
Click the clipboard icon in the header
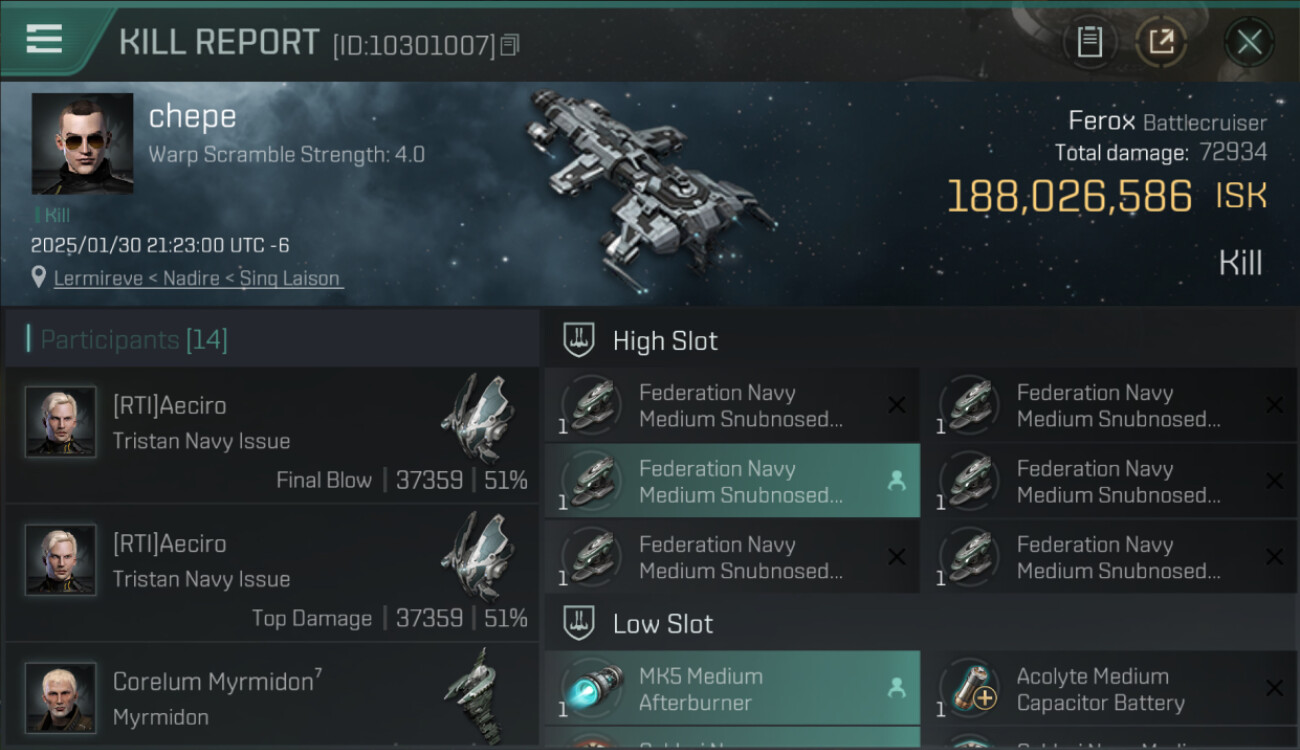tap(1089, 42)
